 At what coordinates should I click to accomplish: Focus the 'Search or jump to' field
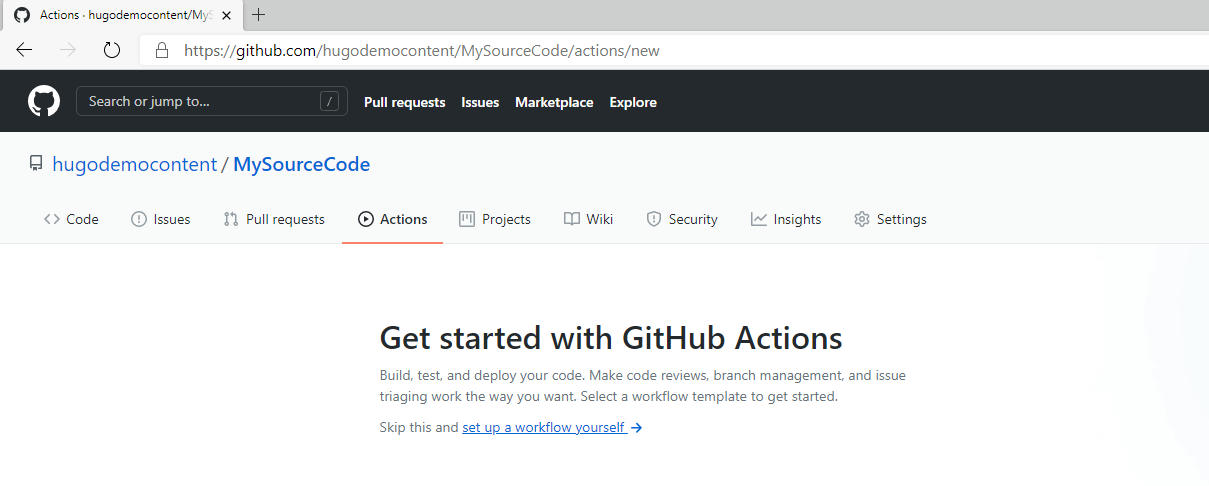[x=200, y=102]
